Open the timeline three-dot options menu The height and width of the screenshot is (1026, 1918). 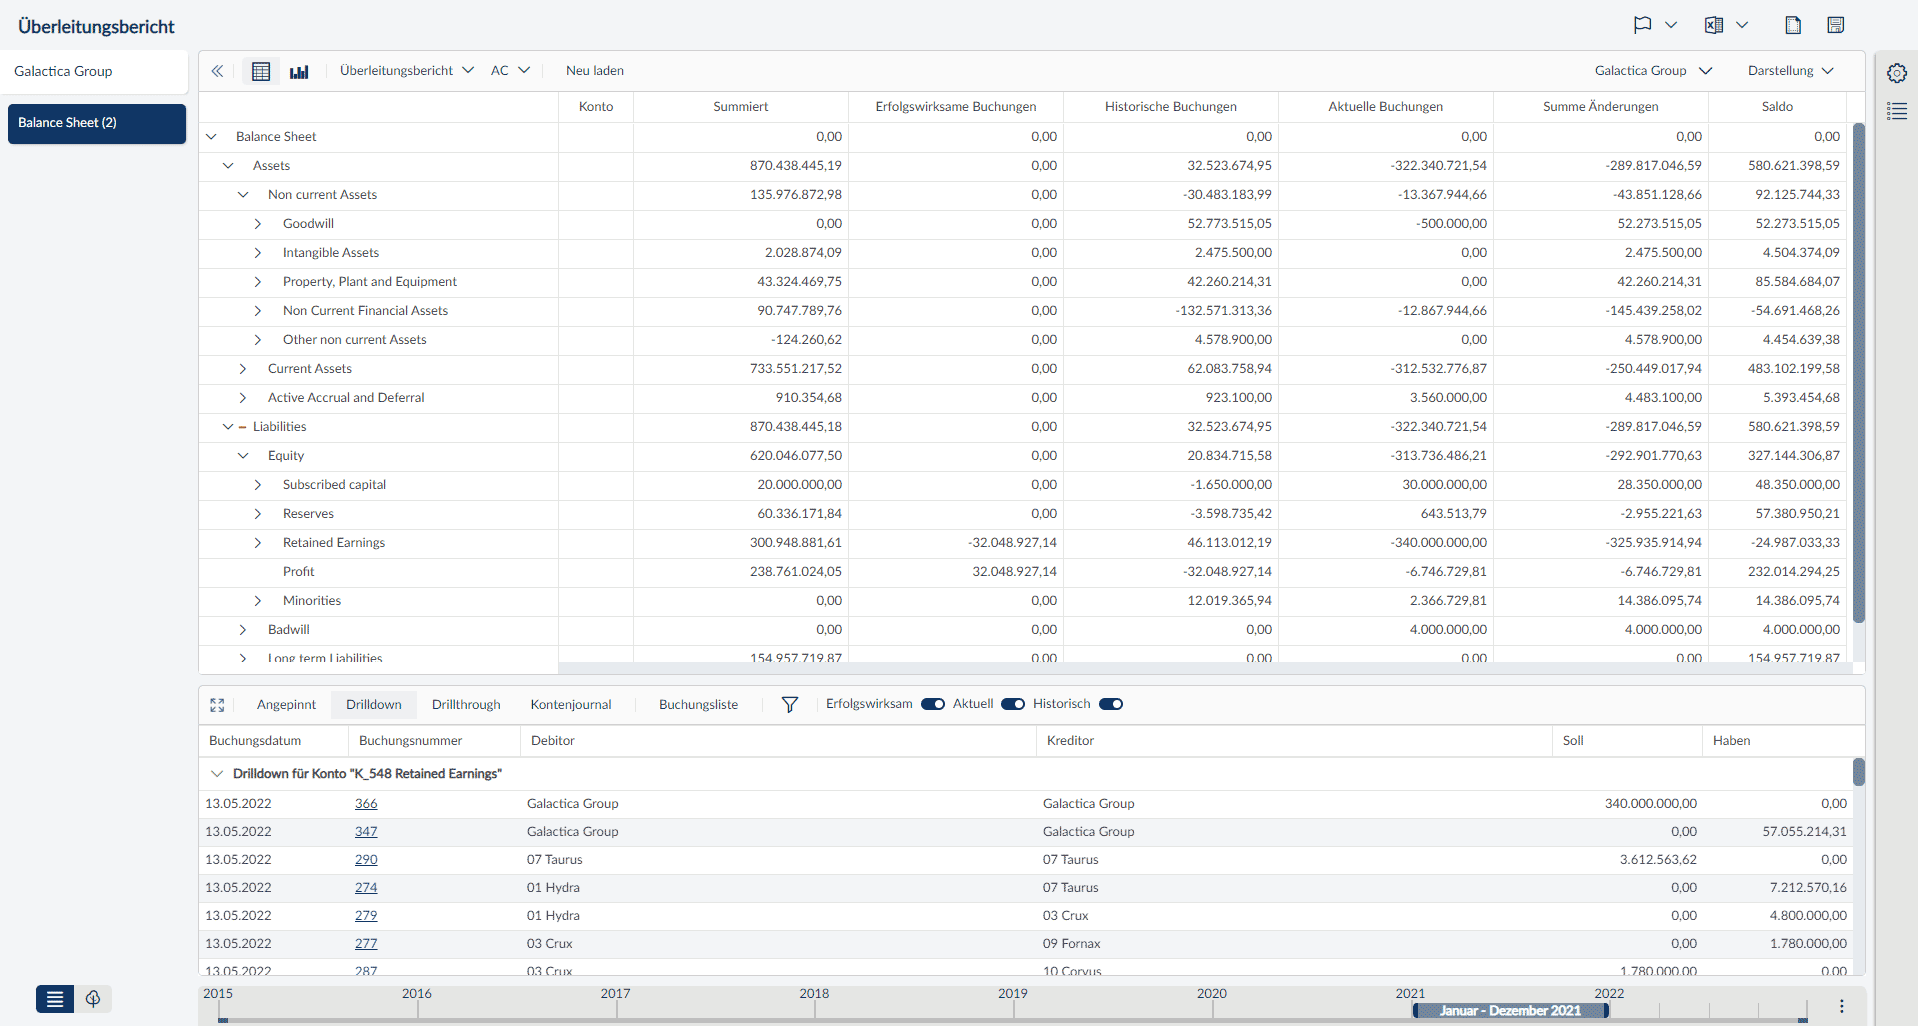1842,1006
